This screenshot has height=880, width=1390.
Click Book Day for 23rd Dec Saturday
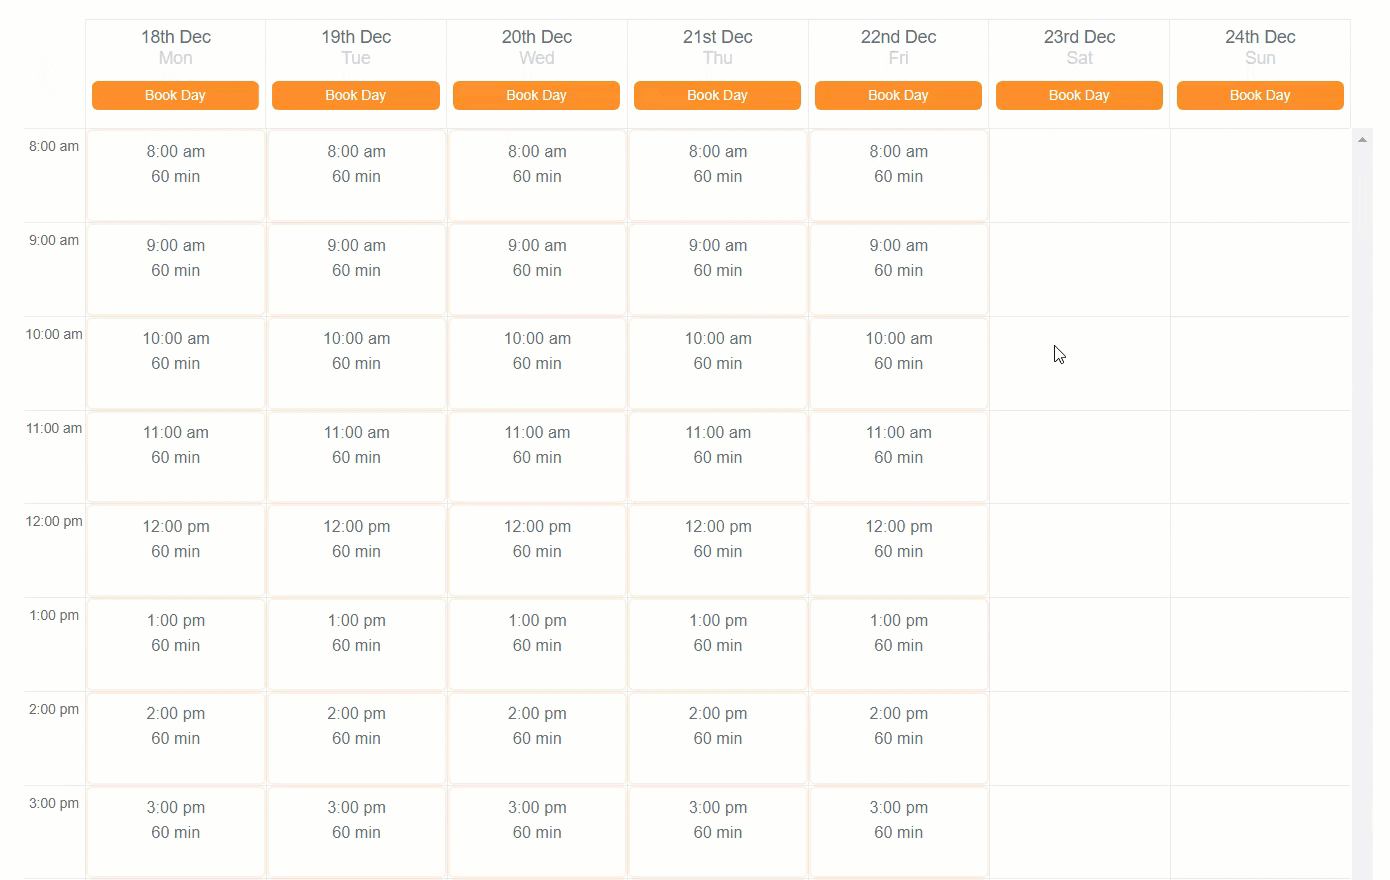pyautogui.click(x=1079, y=95)
